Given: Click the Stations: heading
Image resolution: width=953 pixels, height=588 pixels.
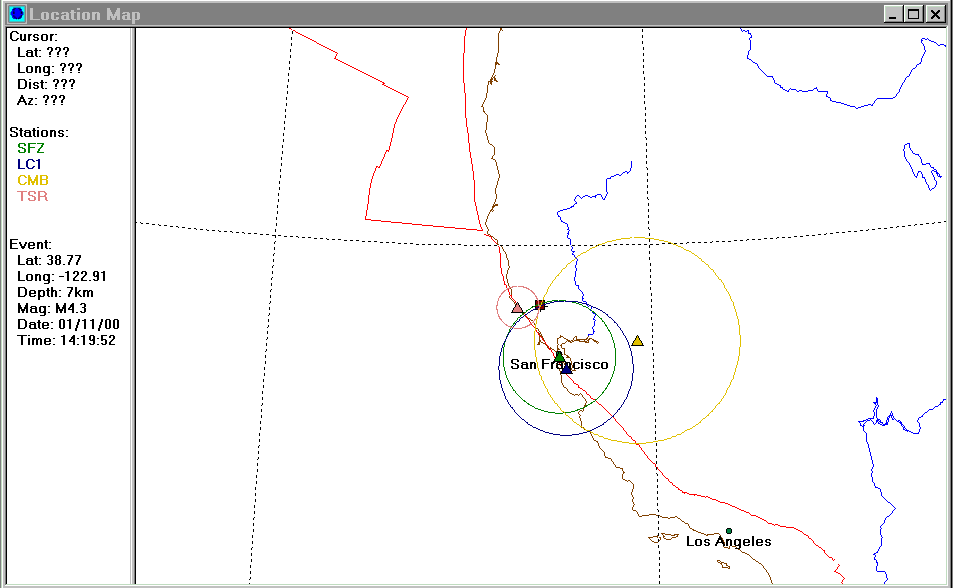Looking at the screenshot, I should (x=39, y=133).
